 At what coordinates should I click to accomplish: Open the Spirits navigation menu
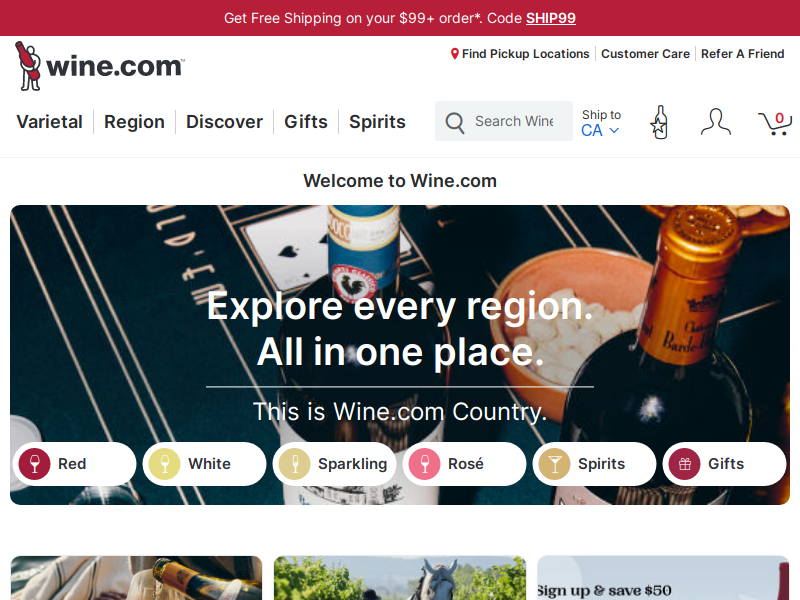[x=377, y=122]
